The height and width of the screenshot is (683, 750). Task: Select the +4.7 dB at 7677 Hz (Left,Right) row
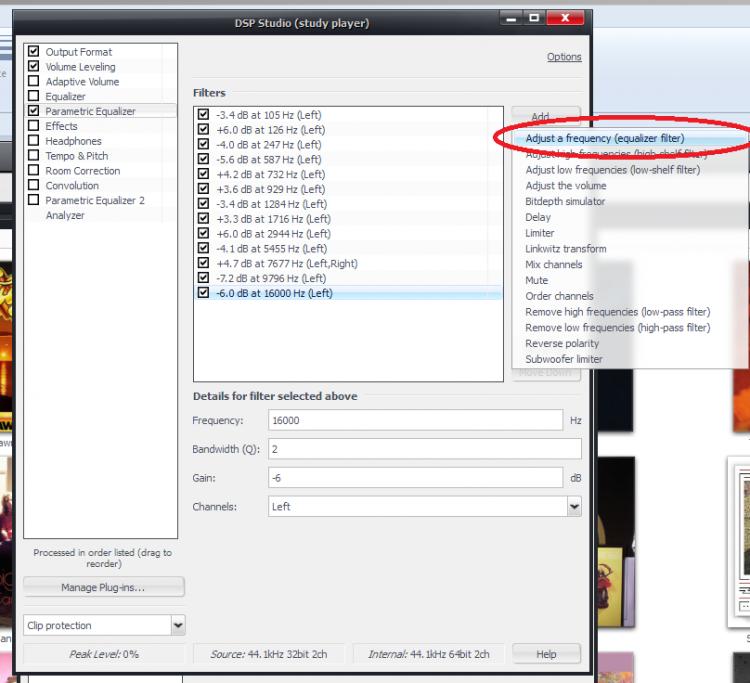pyautogui.click(x=348, y=264)
